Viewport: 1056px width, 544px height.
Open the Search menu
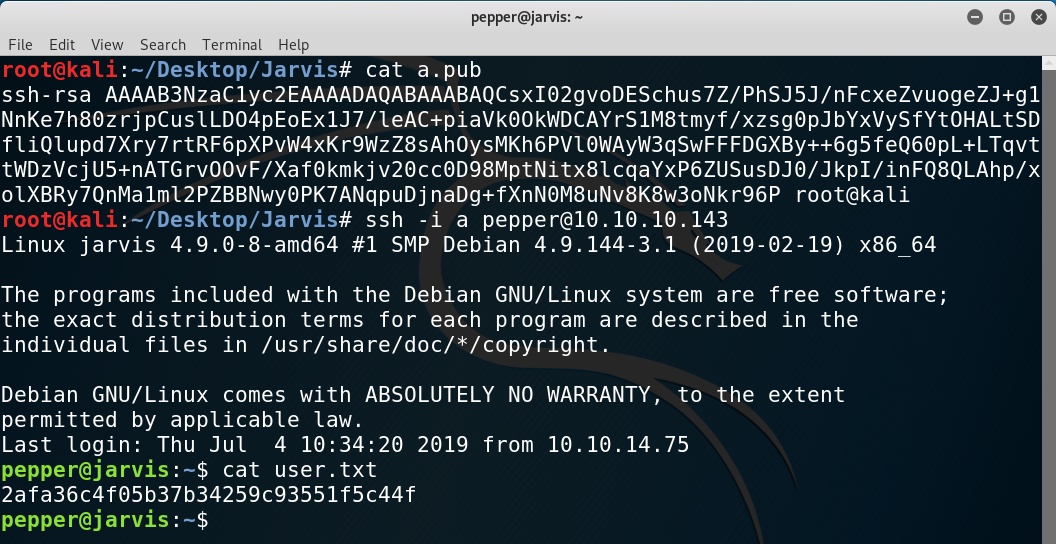tap(163, 45)
